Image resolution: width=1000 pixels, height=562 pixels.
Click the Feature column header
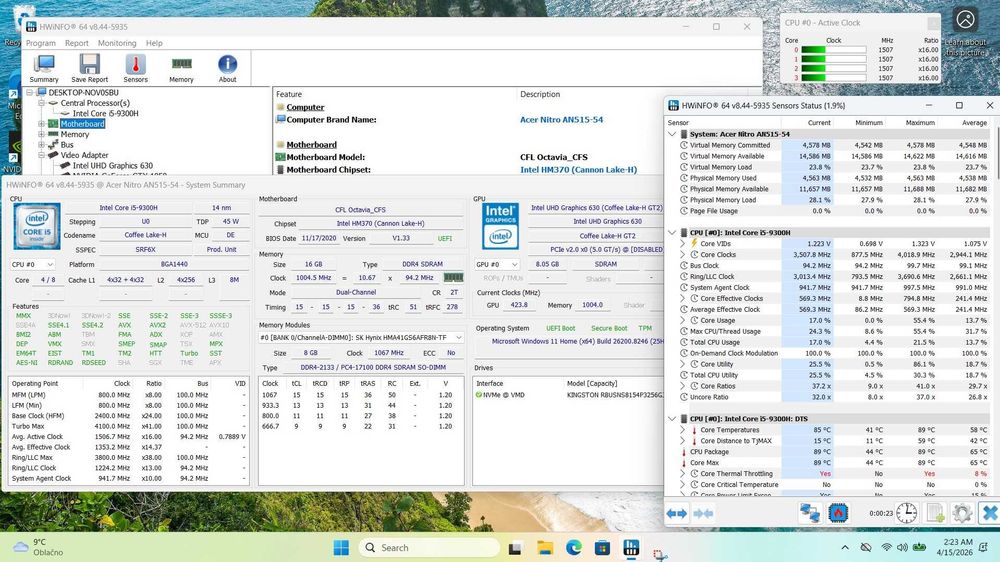pos(289,94)
